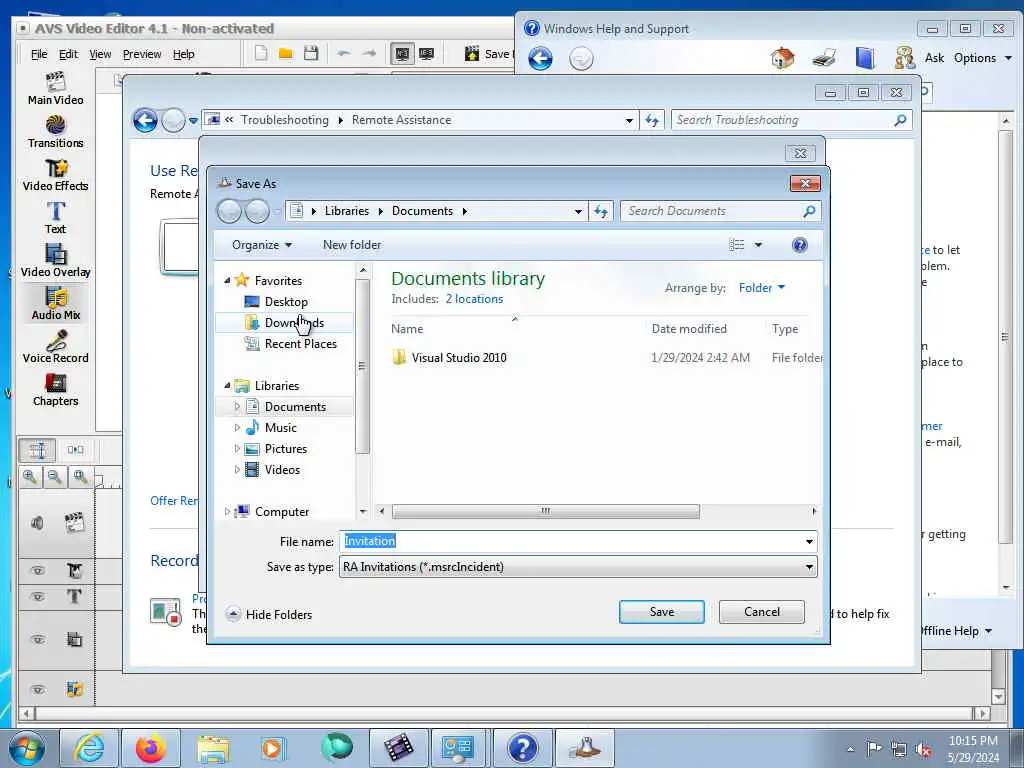Choose the Text tool in AVS sidebar
Screen dimensions: 1024x768
click(56, 218)
